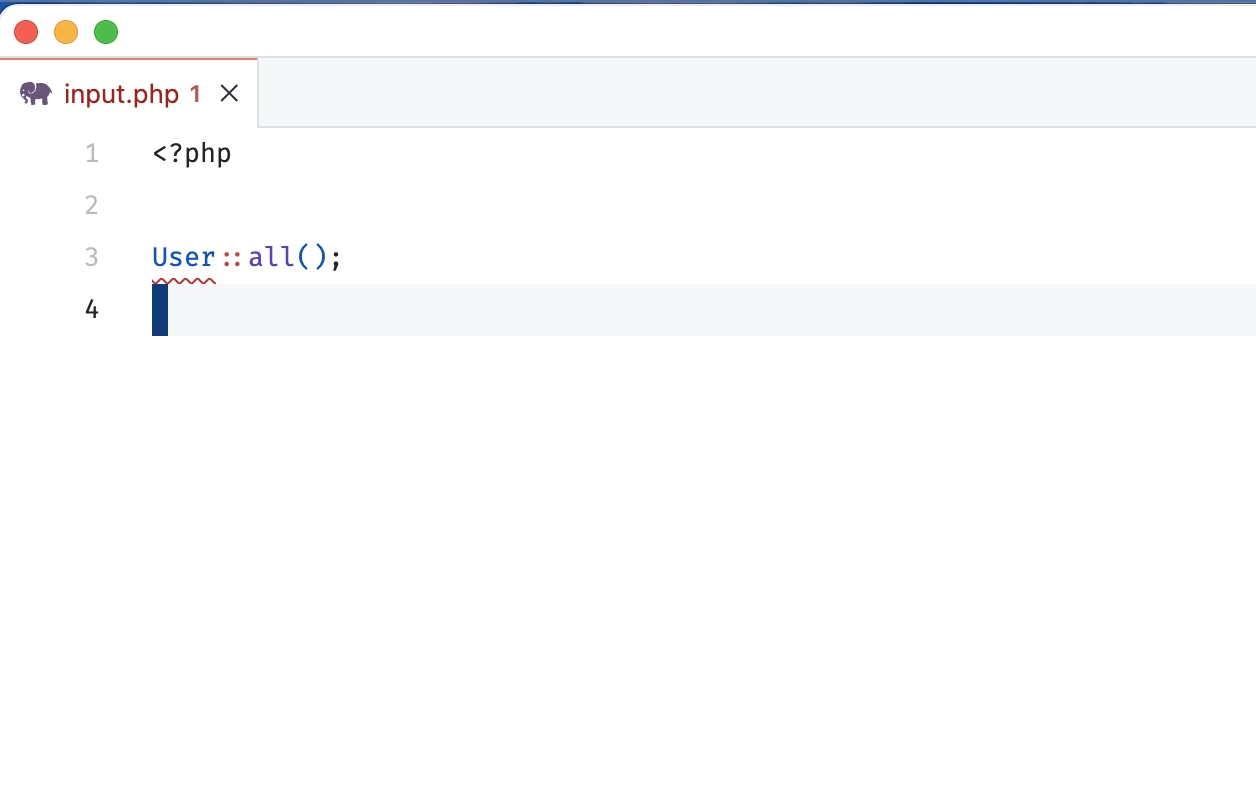1256x790 pixels.
Task: Click the :: scope operator on line 3
Action: click(x=232, y=258)
